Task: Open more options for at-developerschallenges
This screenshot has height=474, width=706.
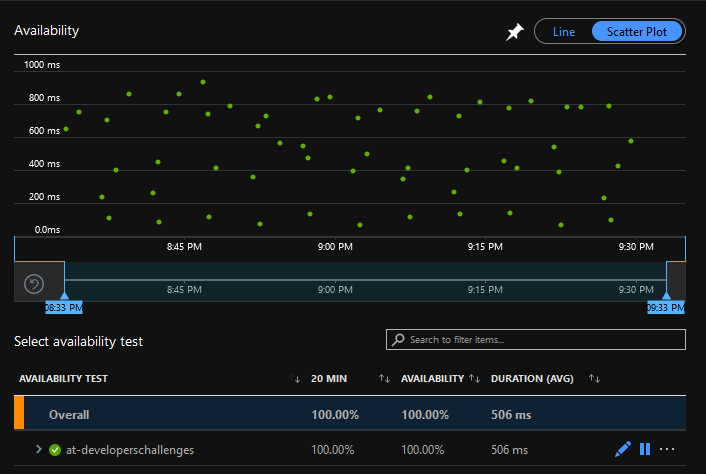Action: 667,449
